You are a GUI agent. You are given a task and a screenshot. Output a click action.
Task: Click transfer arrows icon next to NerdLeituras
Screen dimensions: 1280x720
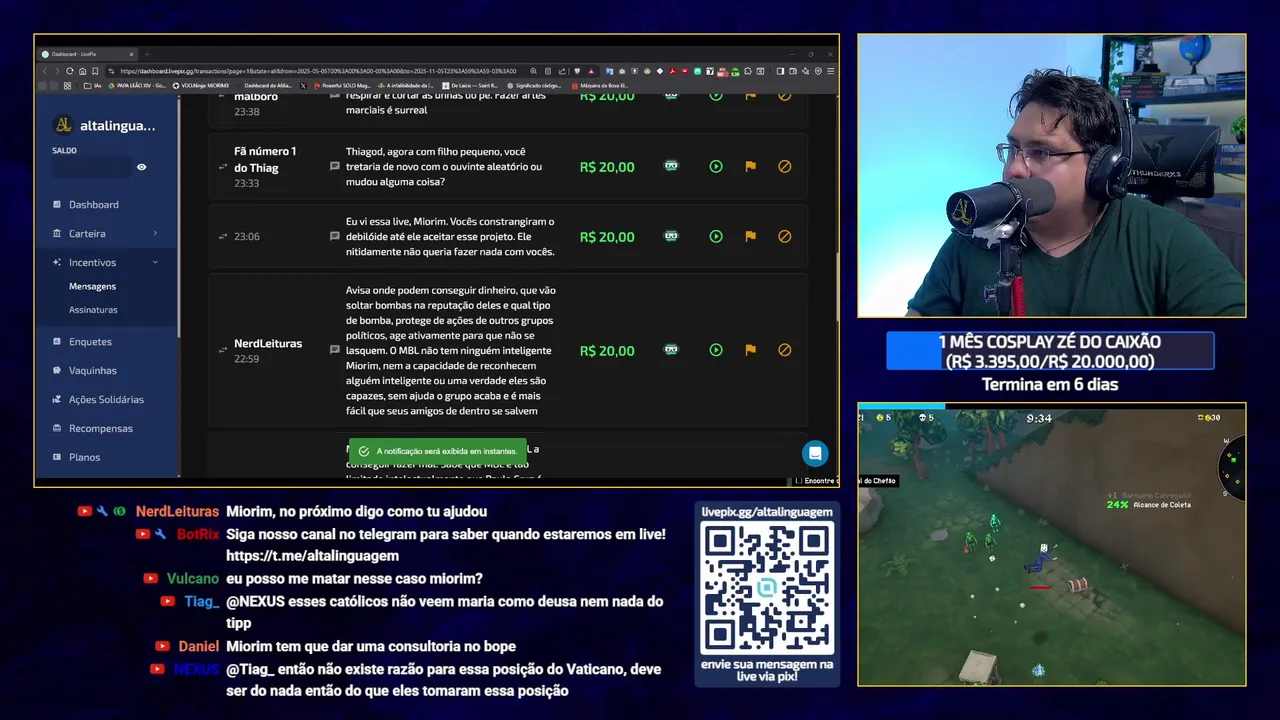point(223,350)
